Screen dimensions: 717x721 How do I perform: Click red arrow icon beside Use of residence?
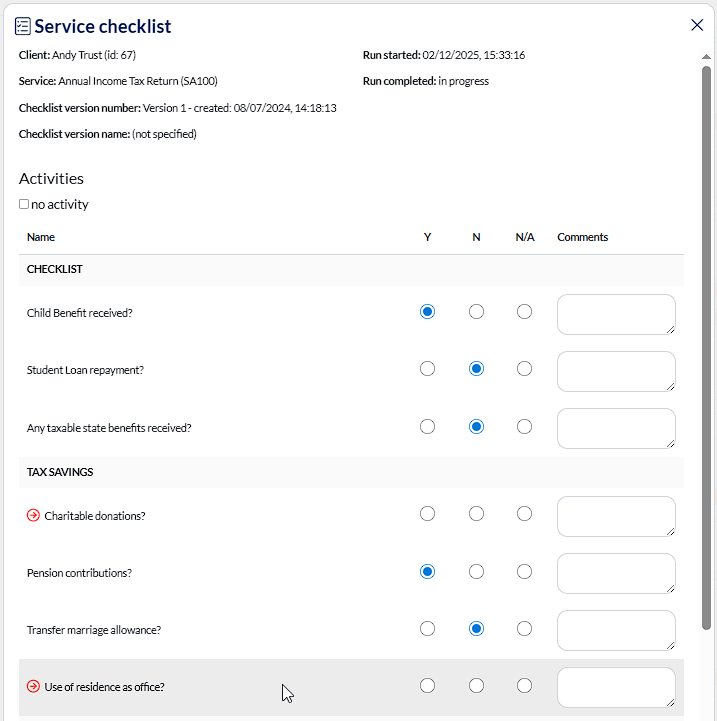33,687
